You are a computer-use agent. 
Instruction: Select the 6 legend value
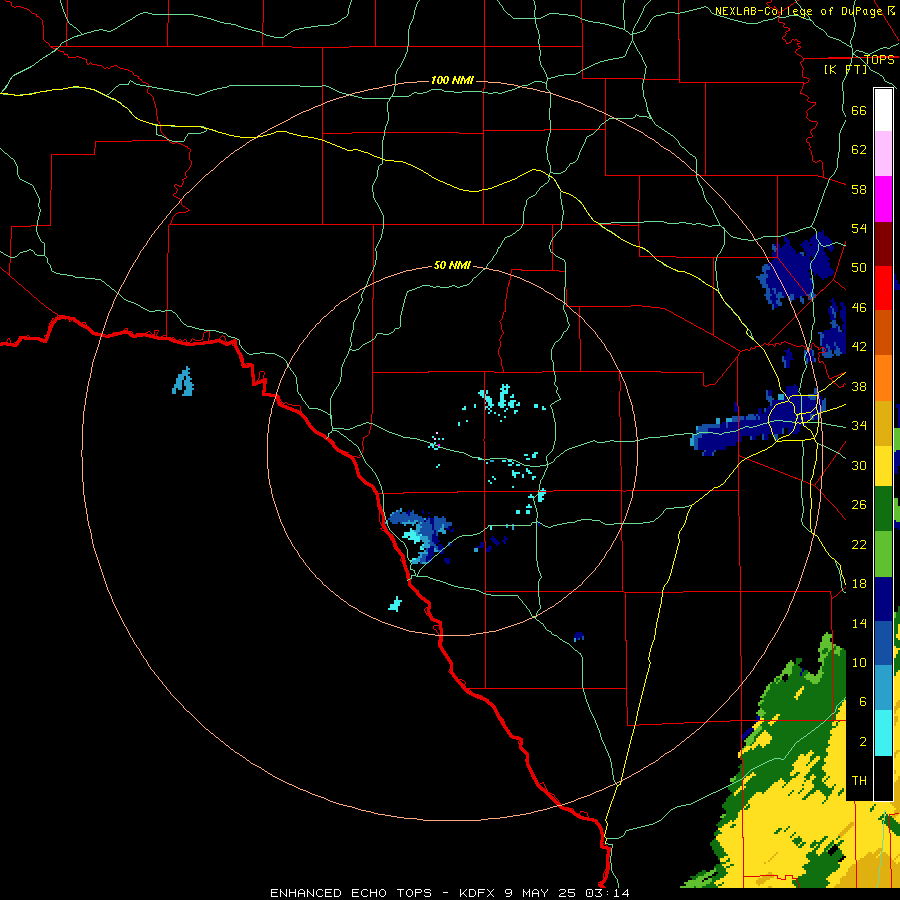pyautogui.click(x=862, y=701)
